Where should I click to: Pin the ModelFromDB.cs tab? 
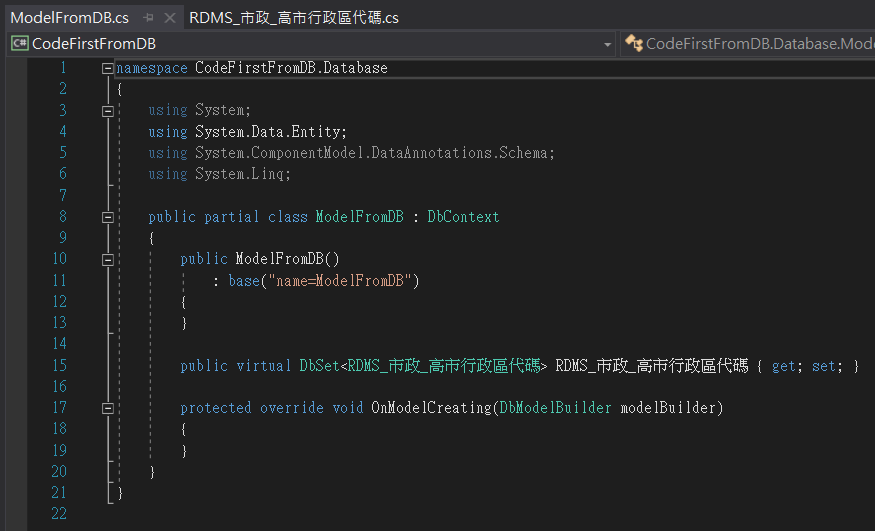tap(148, 18)
